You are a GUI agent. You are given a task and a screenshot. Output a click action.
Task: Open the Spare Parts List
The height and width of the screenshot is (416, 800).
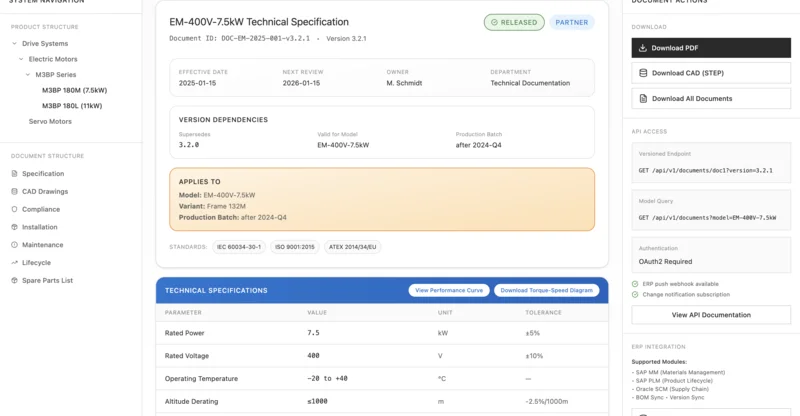47,281
